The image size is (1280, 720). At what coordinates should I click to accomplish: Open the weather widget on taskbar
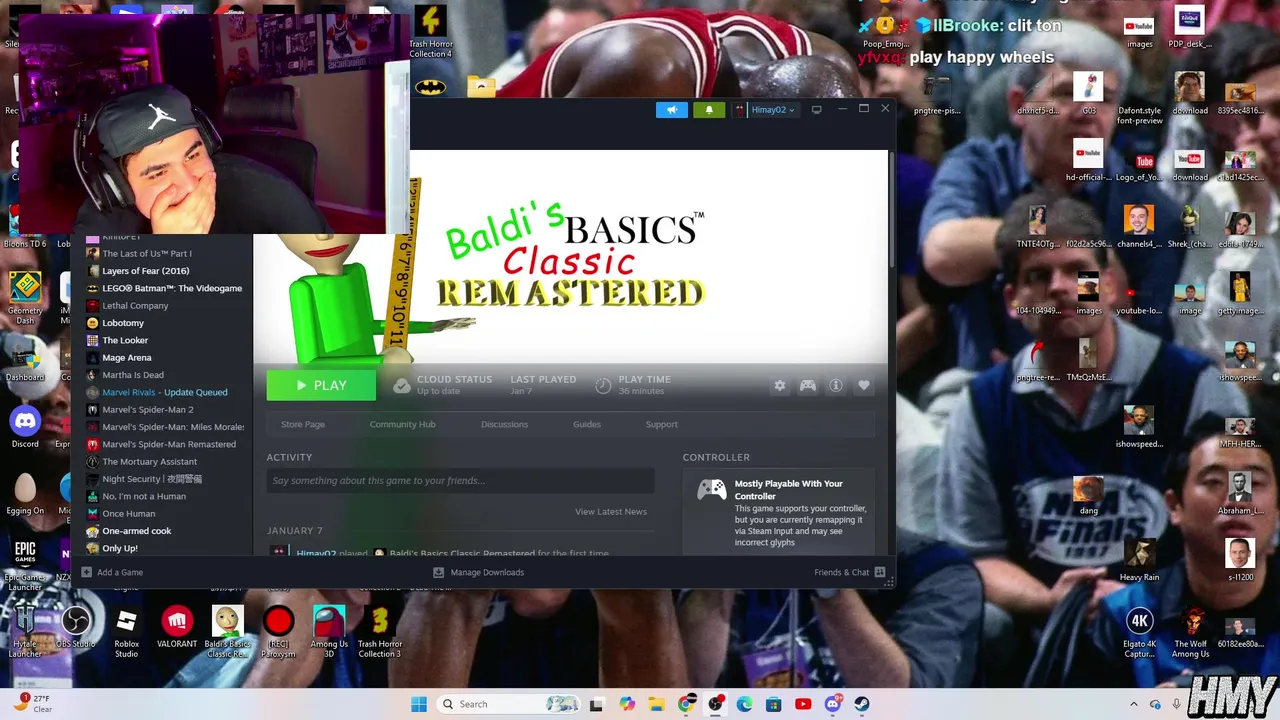[33, 704]
